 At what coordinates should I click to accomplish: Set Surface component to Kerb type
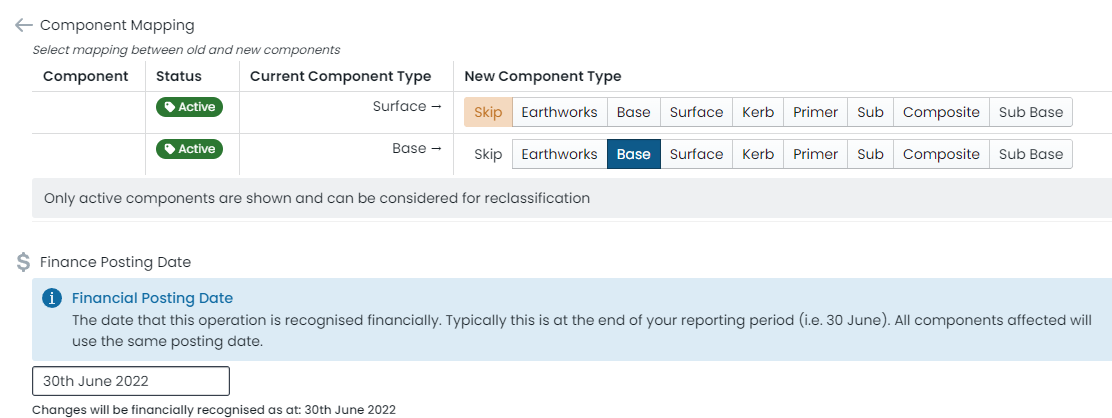point(758,112)
